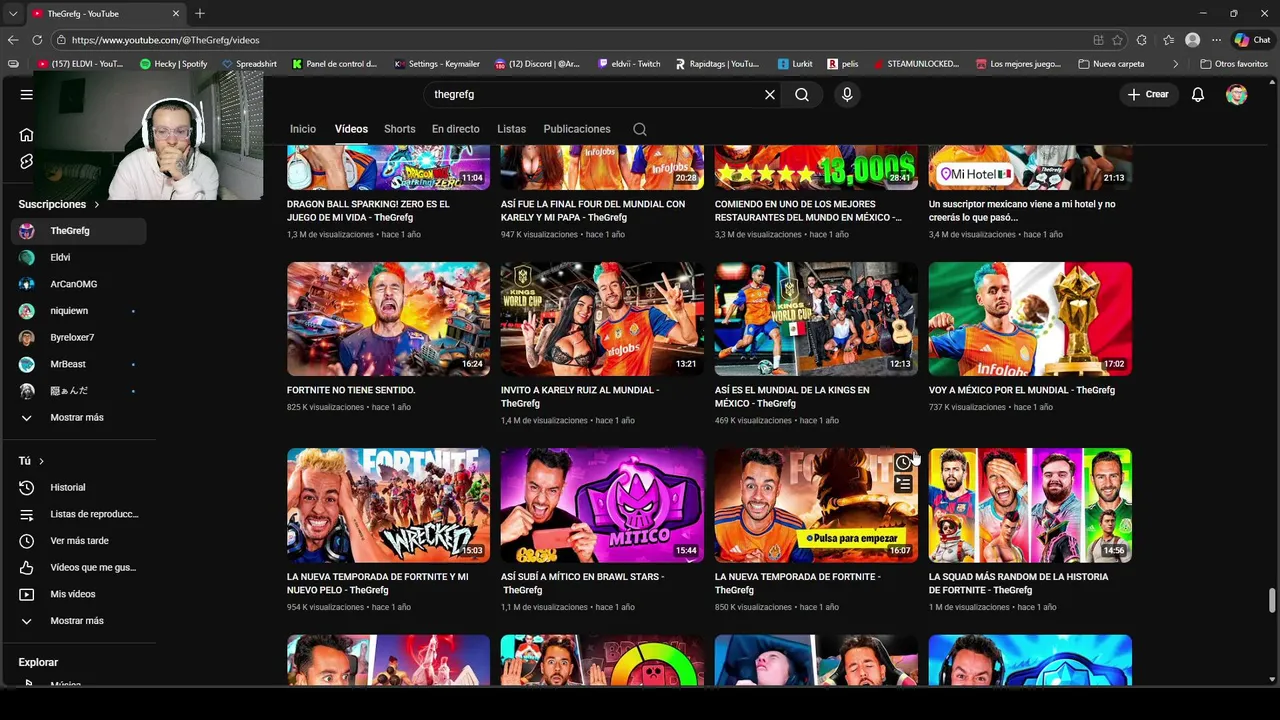Clear the search box with X

click(x=770, y=94)
